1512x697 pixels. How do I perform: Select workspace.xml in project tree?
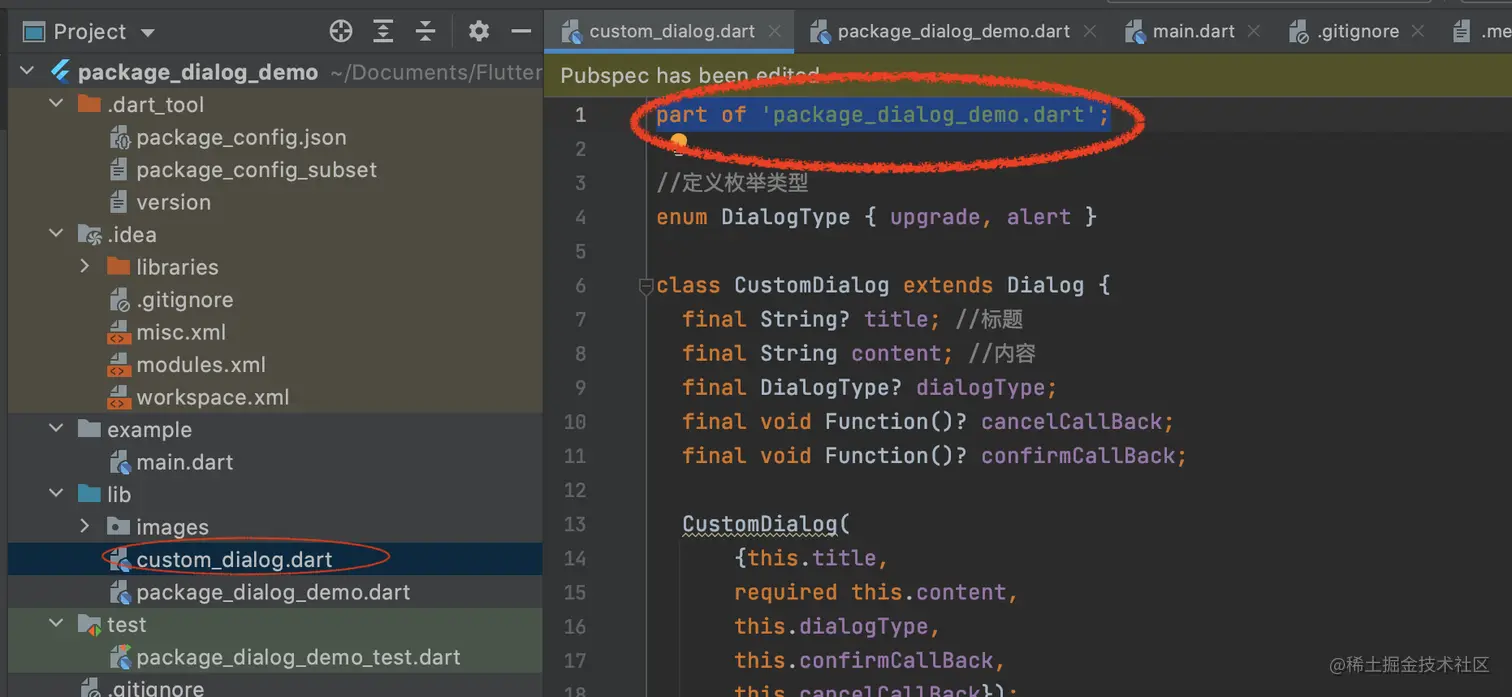(x=213, y=397)
